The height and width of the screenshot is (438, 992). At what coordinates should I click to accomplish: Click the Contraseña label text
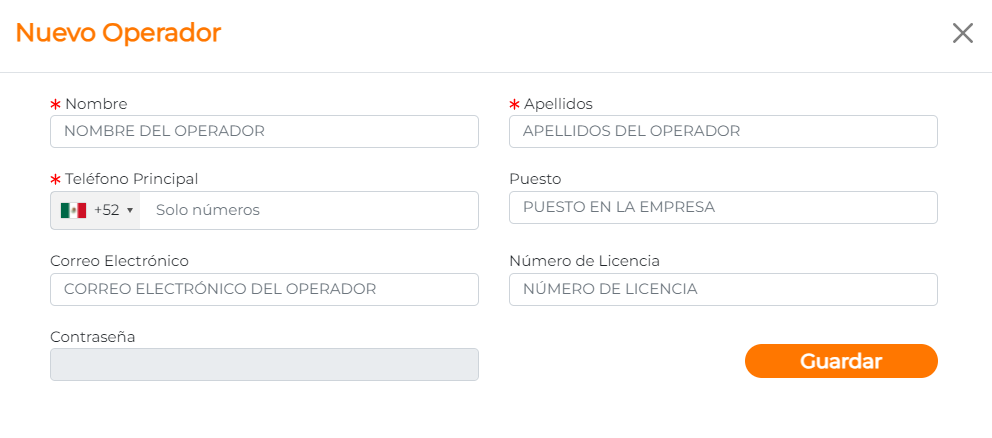click(92, 337)
